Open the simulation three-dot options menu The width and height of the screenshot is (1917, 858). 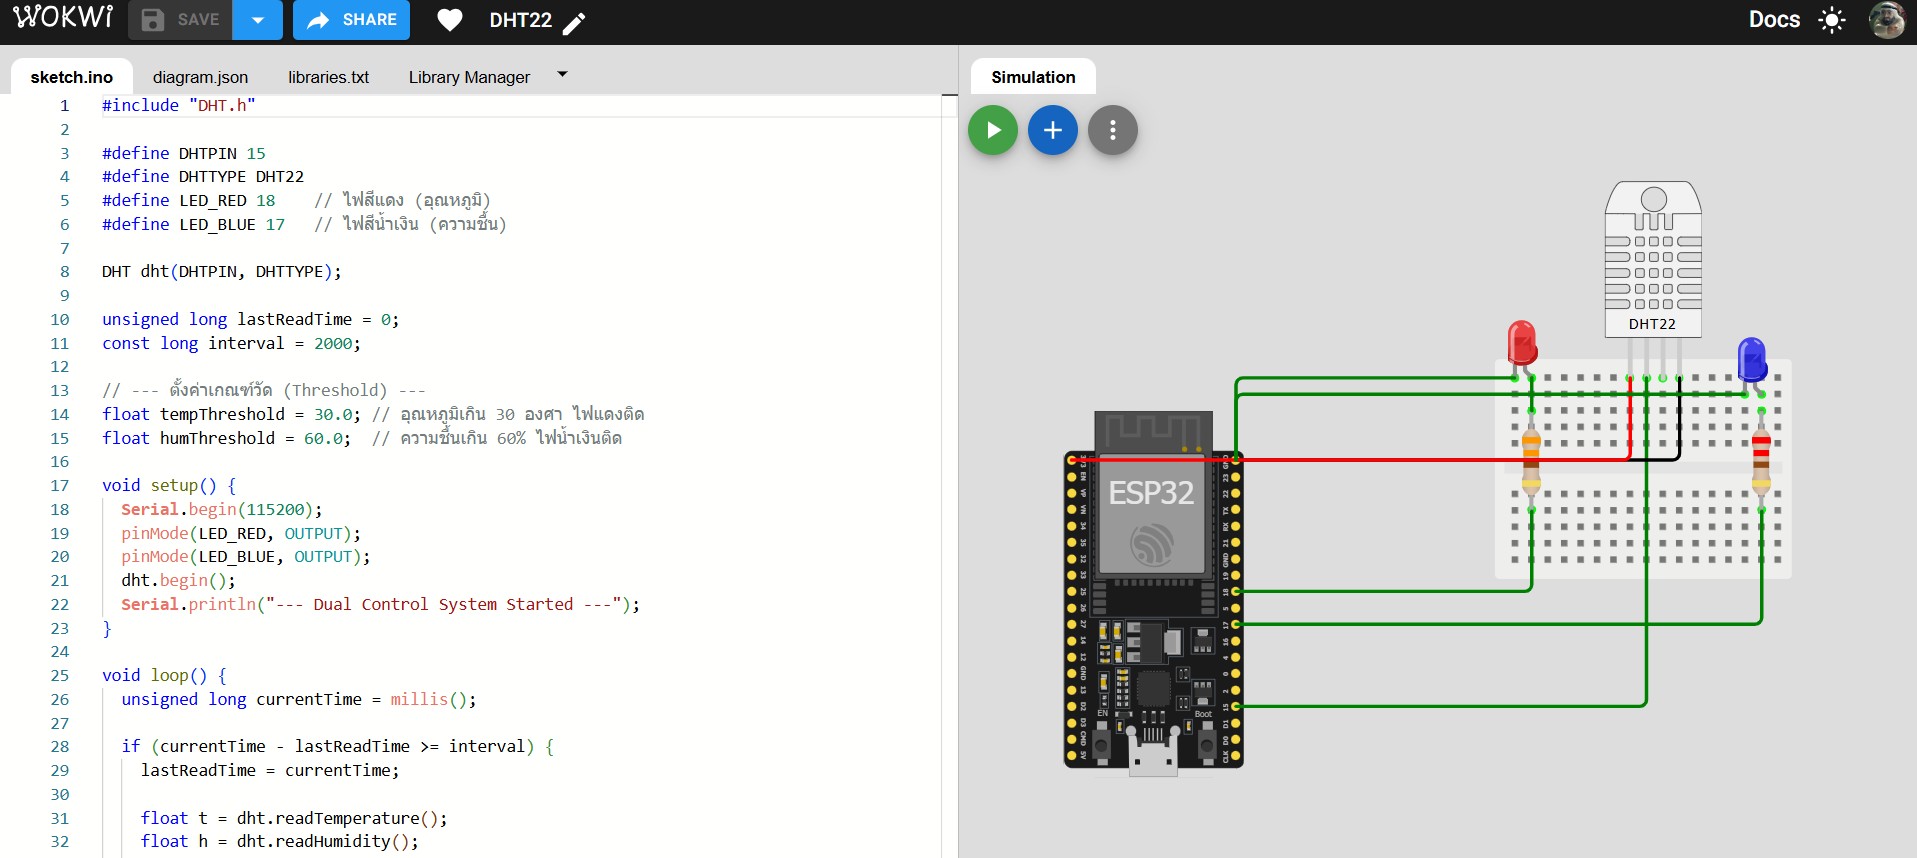pos(1112,130)
